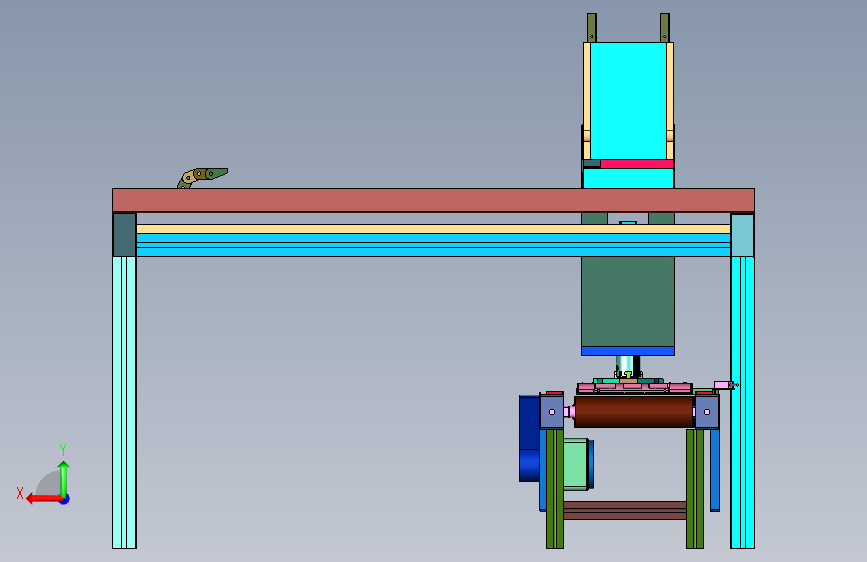Click the left olive post atop the cyan box
This screenshot has height=562, width=867.
click(592, 28)
